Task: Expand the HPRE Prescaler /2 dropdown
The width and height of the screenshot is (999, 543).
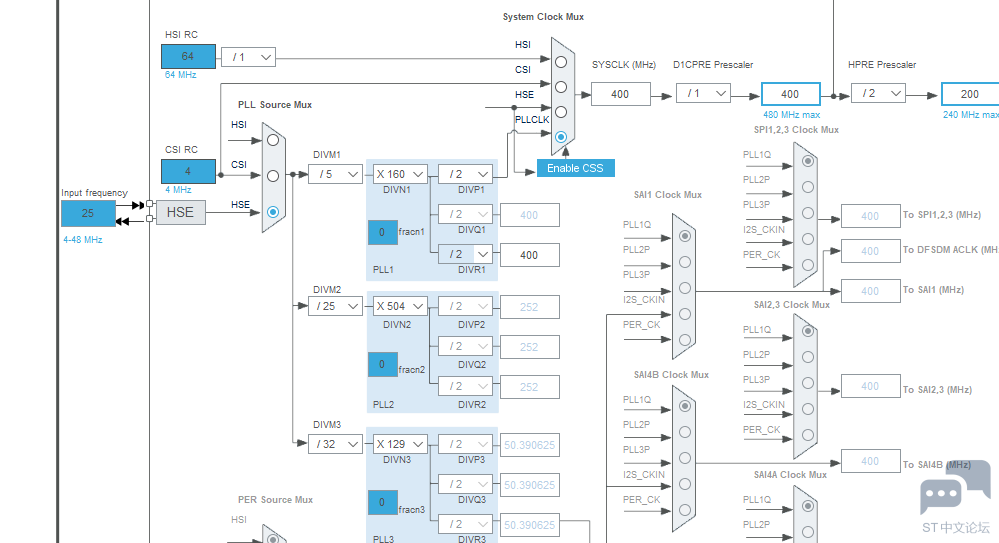Action: coord(878,93)
